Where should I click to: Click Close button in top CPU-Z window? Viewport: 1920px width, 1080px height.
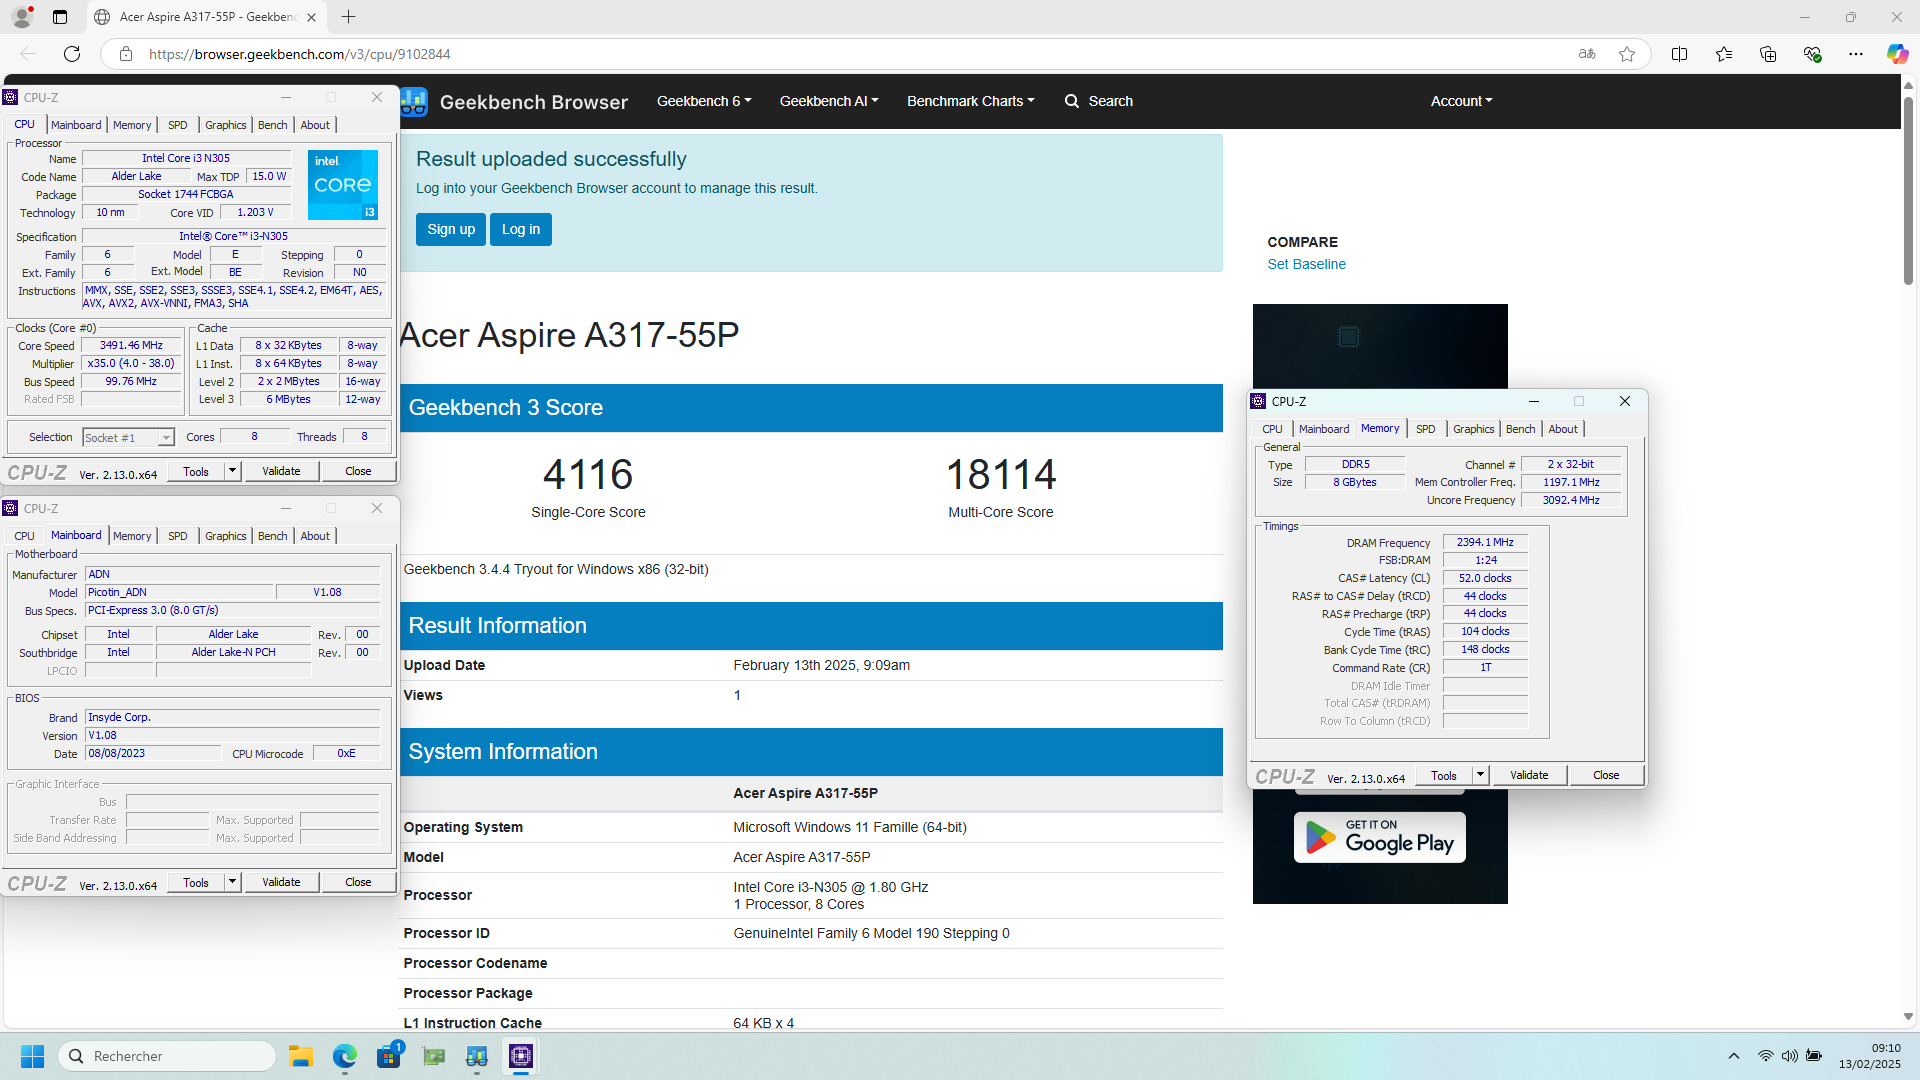(x=358, y=471)
